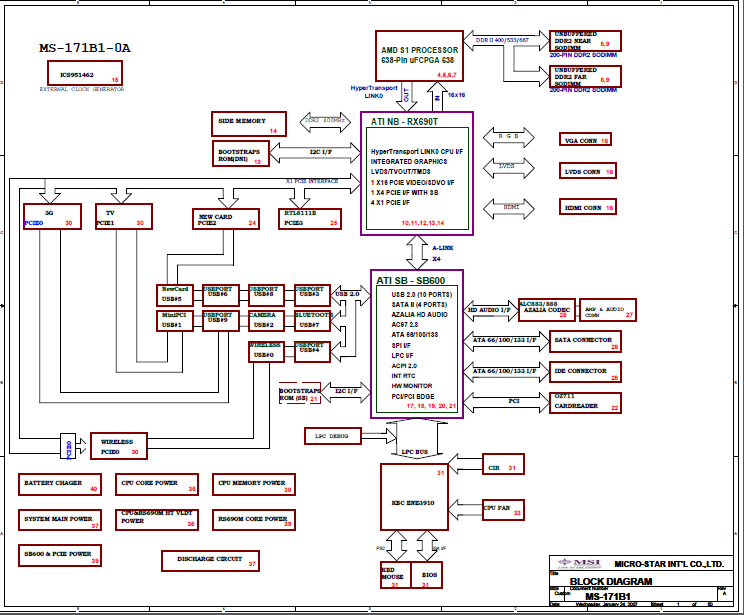Click the EXTERNAL CLOCK GENERATOR caption

click(82, 89)
